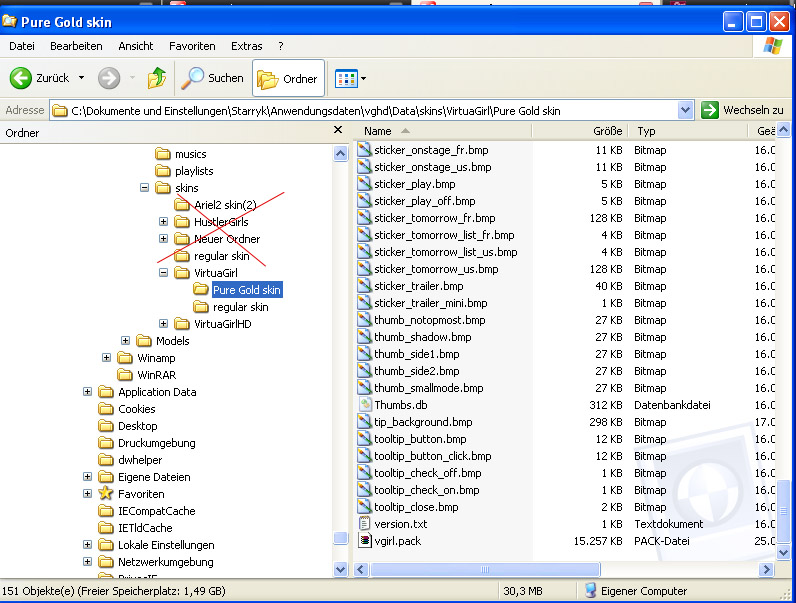
Task: Select sticker_onstage_fr.bmp bitmap icon
Action: pos(364,150)
